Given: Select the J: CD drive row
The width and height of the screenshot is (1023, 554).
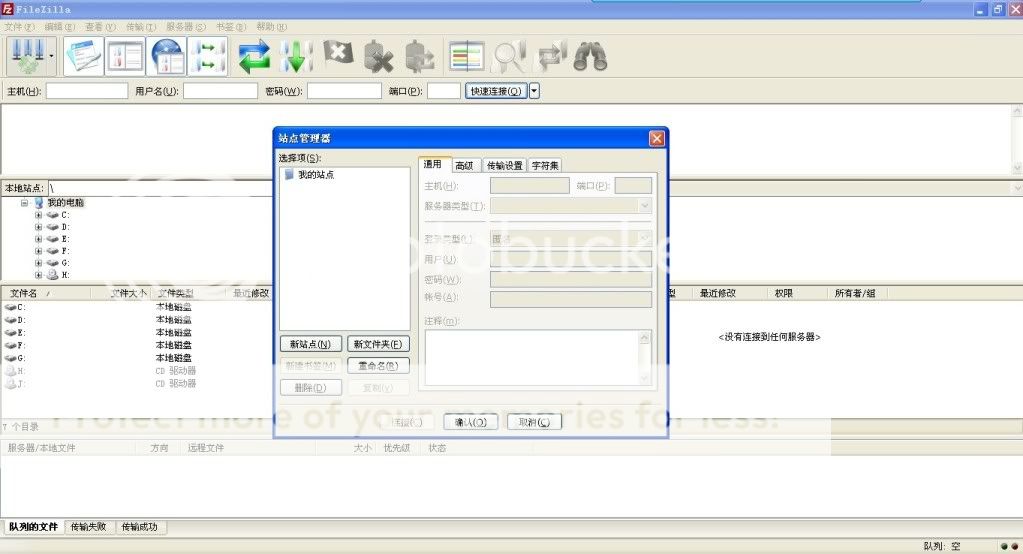Looking at the screenshot, I should click(137, 384).
